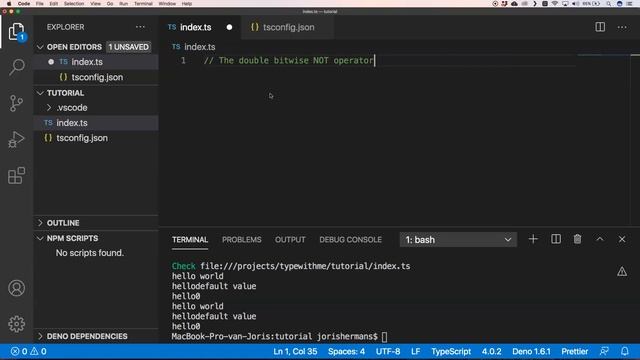The height and width of the screenshot is (360, 640).
Task: Kill terminal with trash icon
Action: point(577,239)
